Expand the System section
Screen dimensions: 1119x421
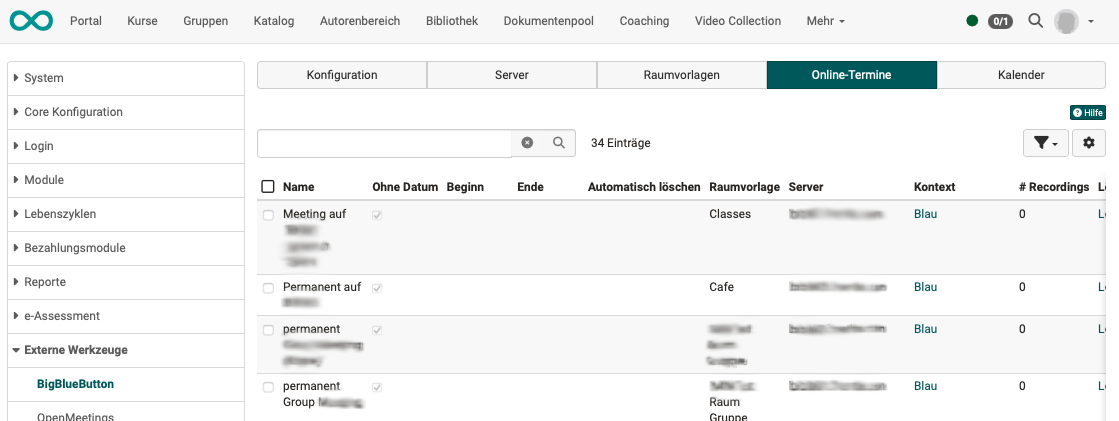126,78
